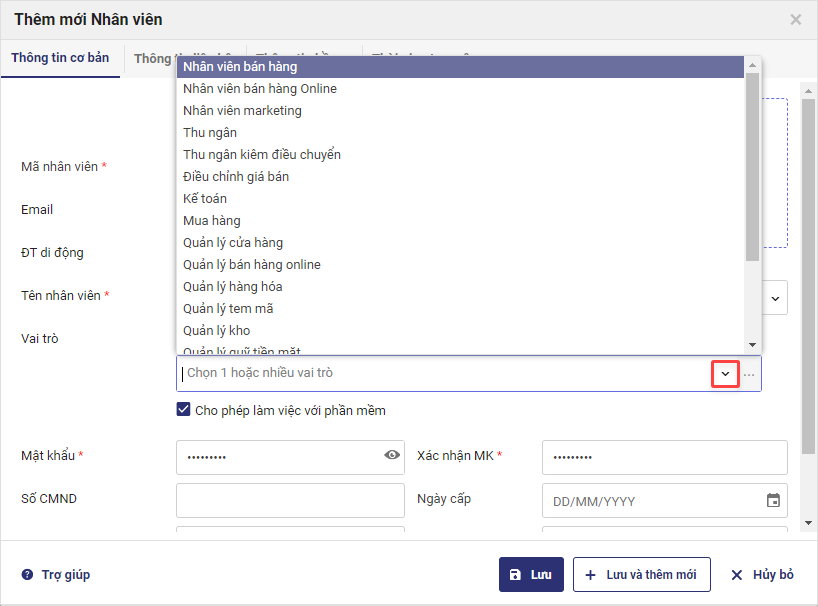The height and width of the screenshot is (606, 818).
Task: Close the Thêm mới Nhân viên dialog
Action: [796, 19]
